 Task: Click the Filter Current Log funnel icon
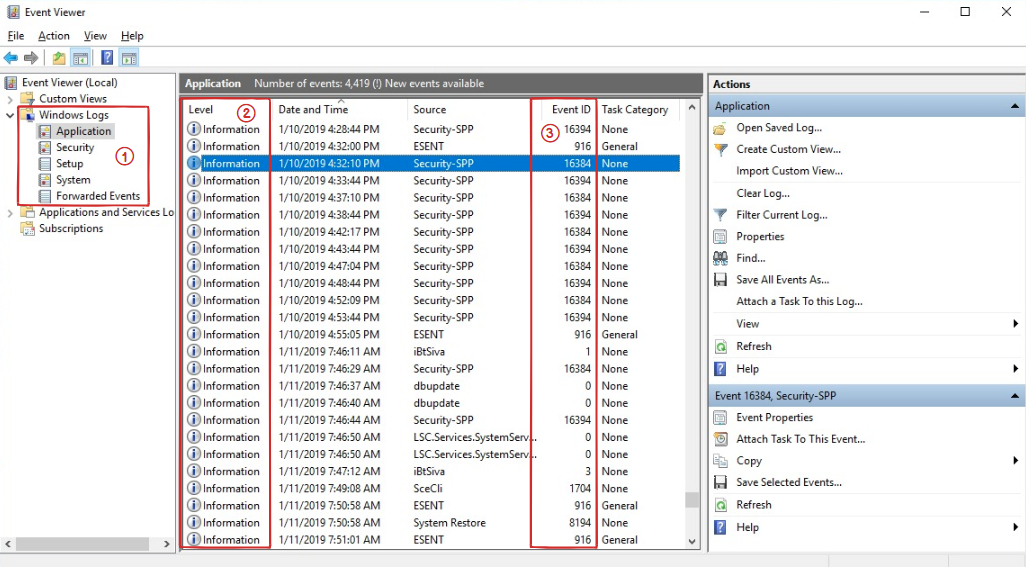[720, 215]
